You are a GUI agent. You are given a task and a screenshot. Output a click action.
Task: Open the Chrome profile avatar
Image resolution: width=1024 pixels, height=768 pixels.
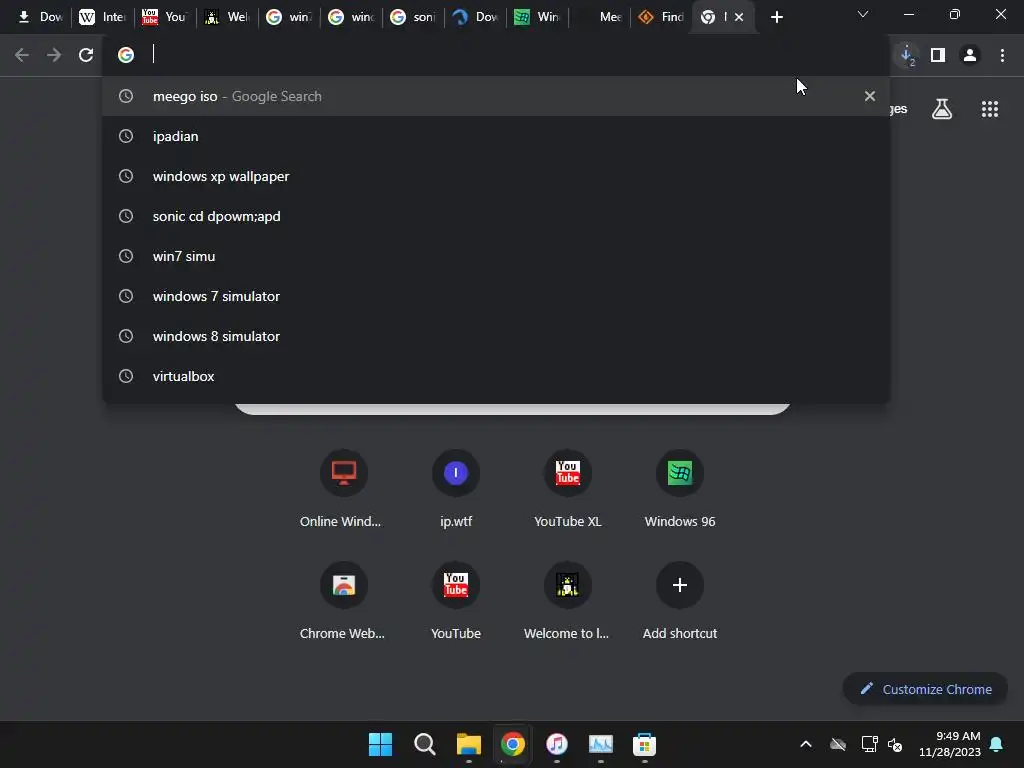tap(970, 55)
